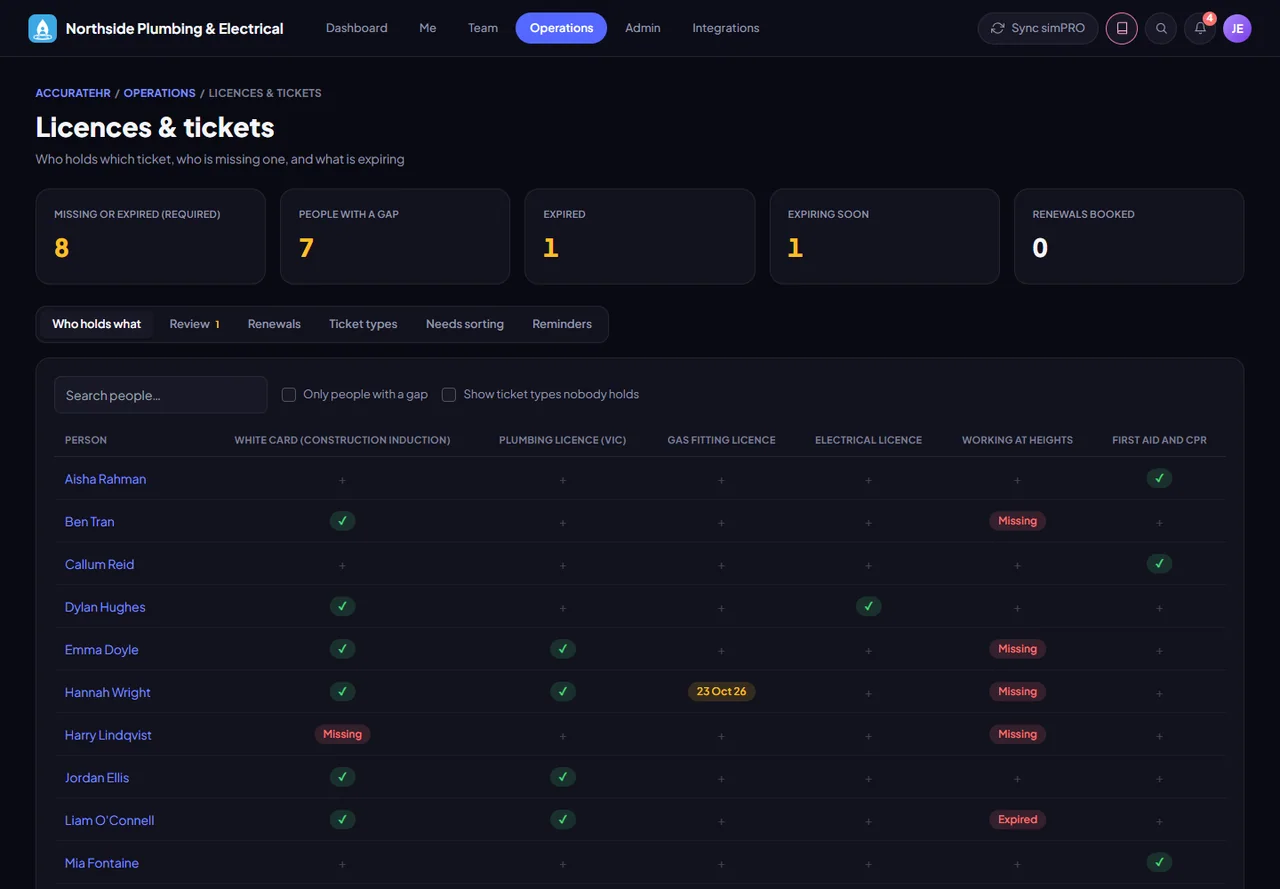Click Aisha Rahman's First Aid checkmark

pyautogui.click(x=1159, y=478)
